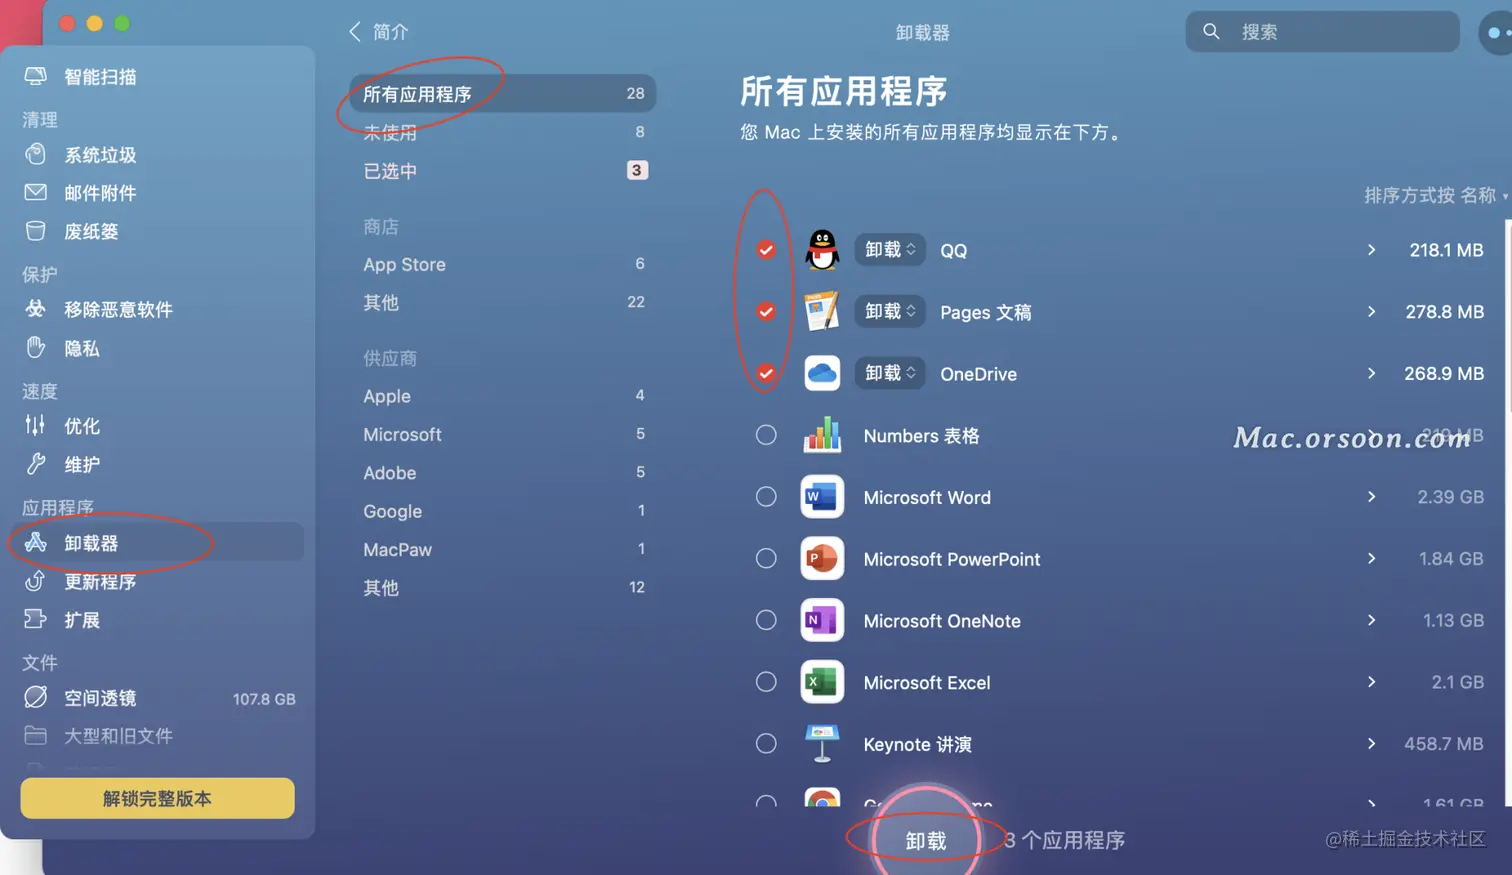The width and height of the screenshot is (1512, 875).
Task: Open Malware Removal (移除恶意软件) biohazard icon
Action: point(36,309)
